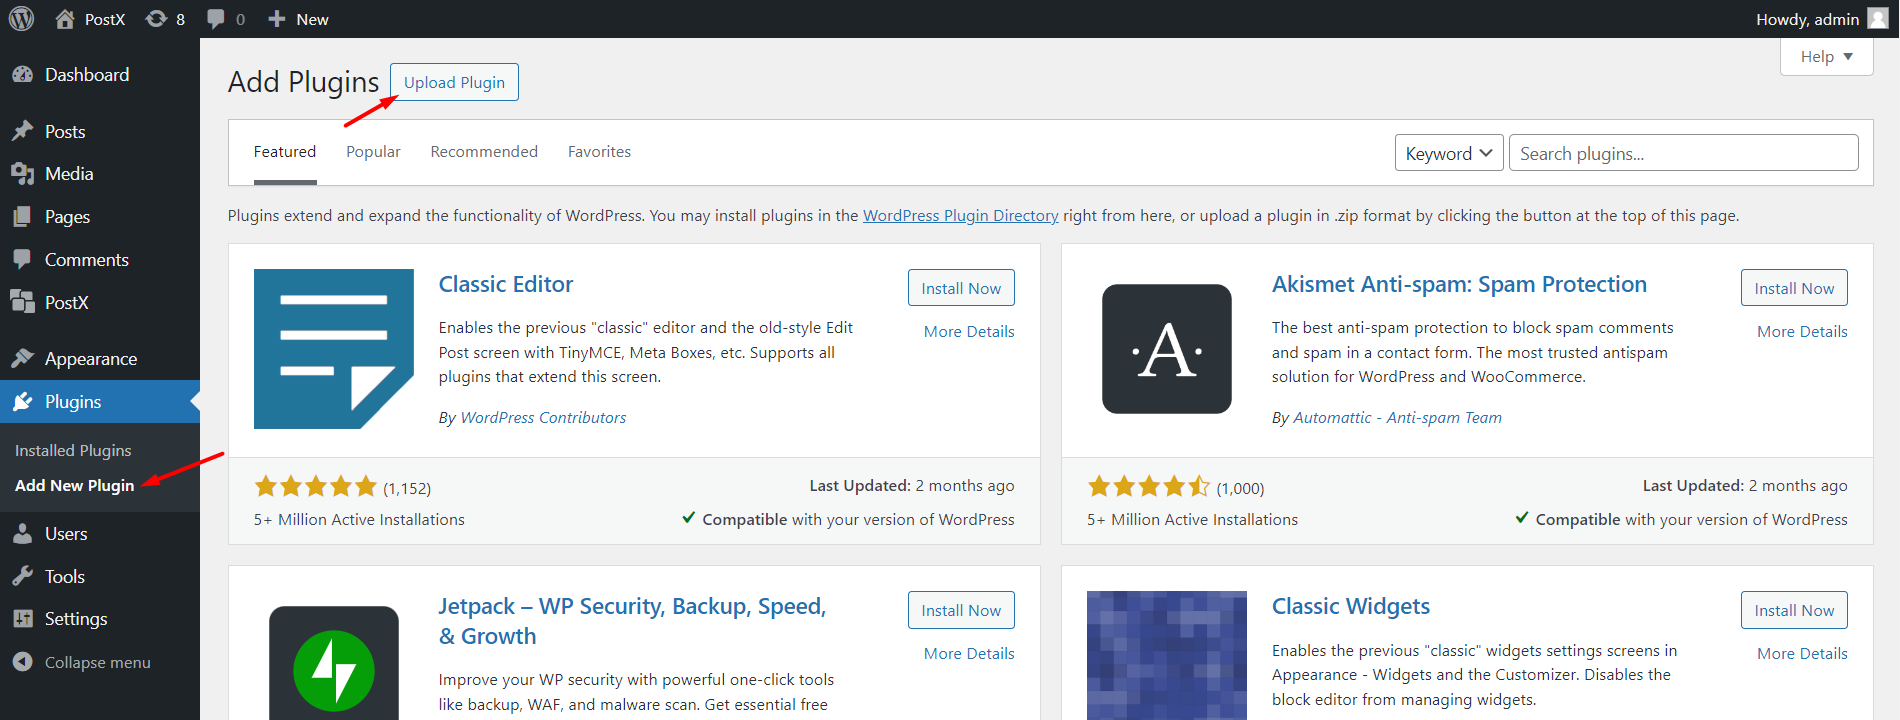1900x720 pixels.
Task: Open the Media library in the sidebar
Action: (x=69, y=174)
